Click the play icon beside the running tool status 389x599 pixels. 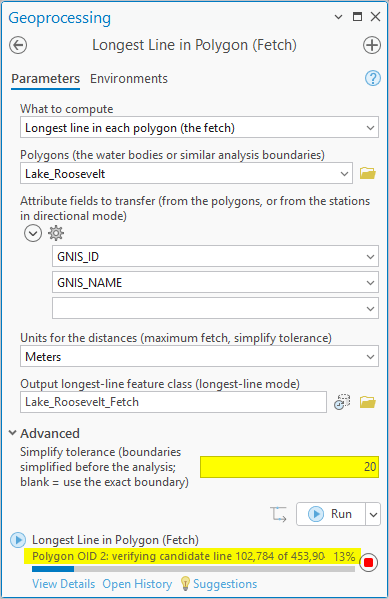18,540
